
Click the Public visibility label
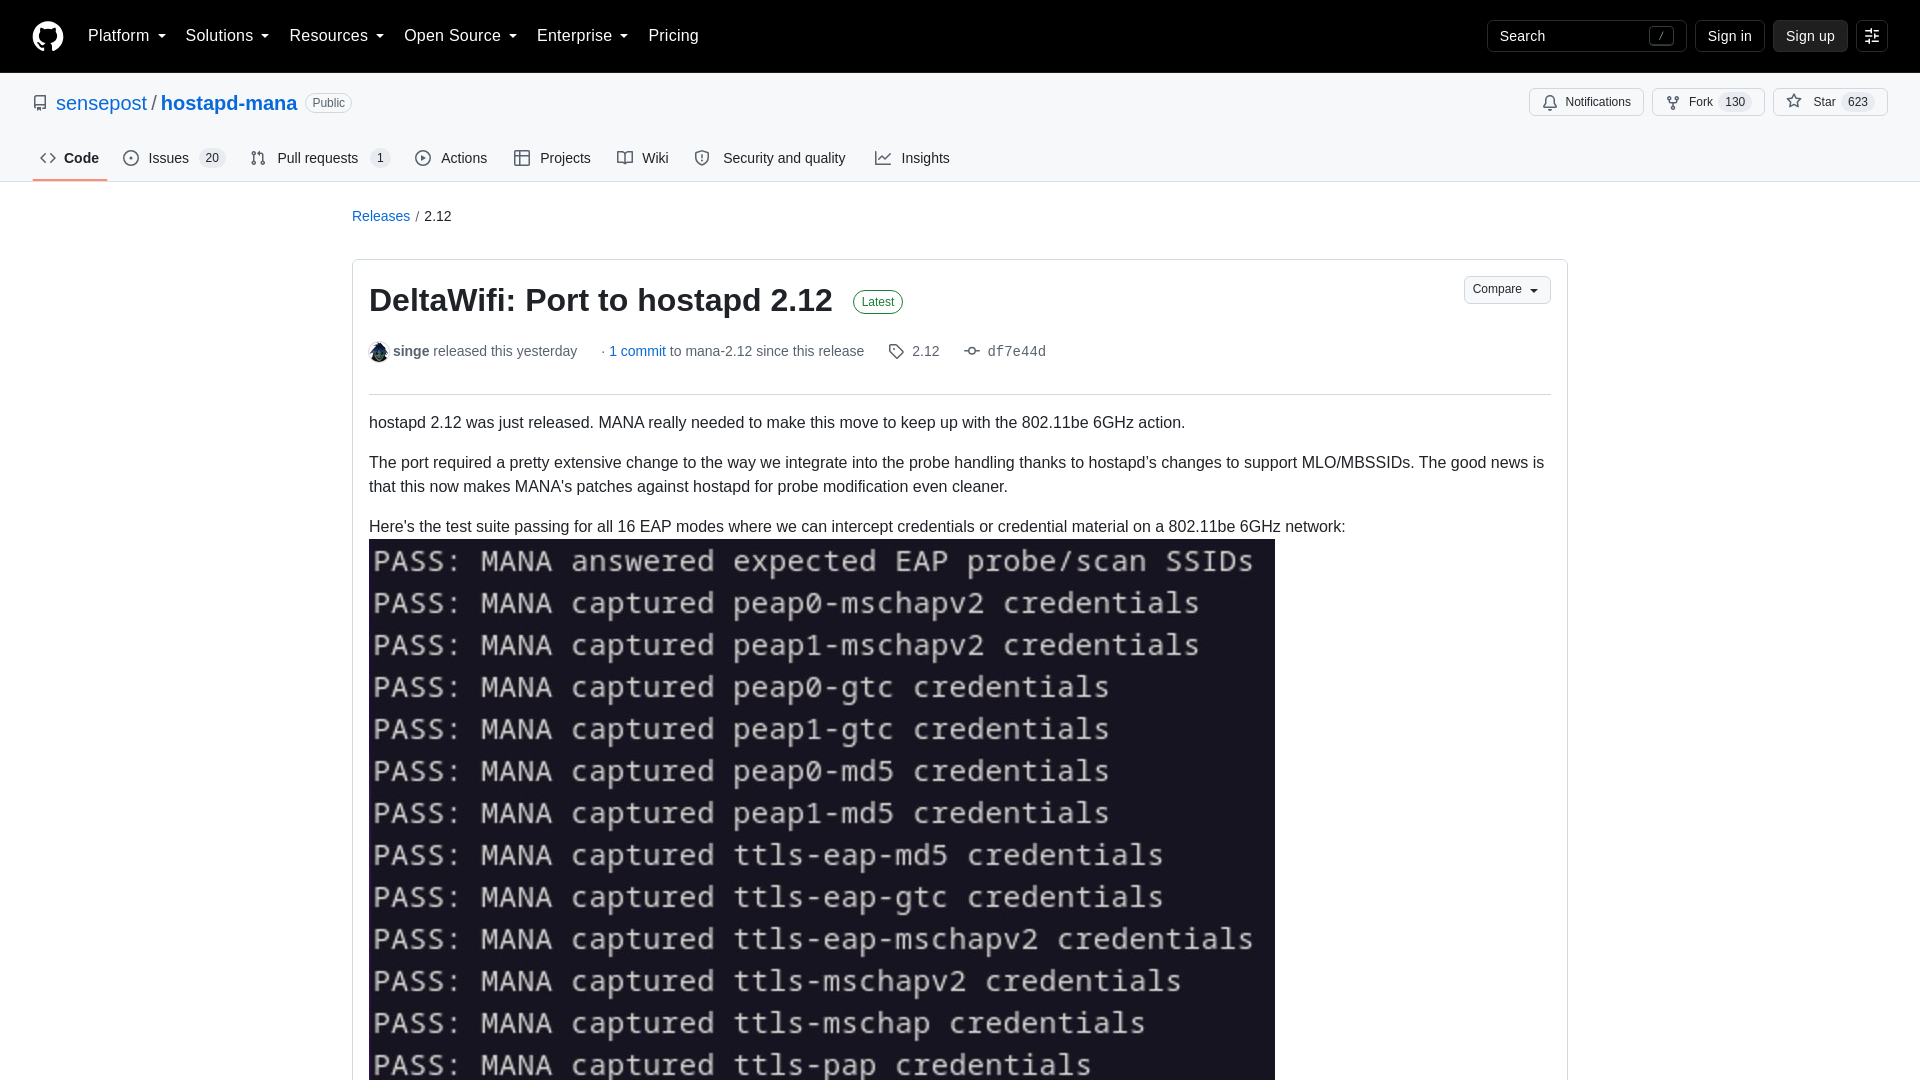pyautogui.click(x=328, y=103)
